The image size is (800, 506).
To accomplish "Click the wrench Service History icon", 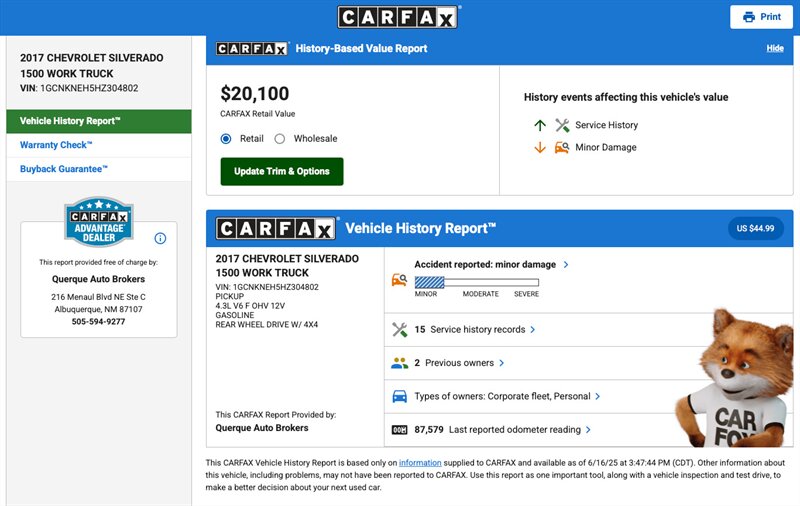I will click(x=562, y=125).
